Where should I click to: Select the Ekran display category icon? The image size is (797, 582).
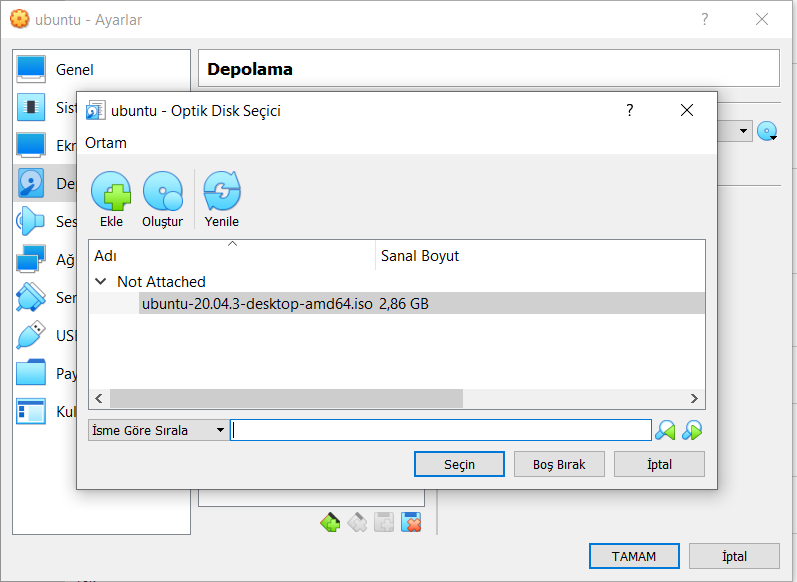(30, 145)
